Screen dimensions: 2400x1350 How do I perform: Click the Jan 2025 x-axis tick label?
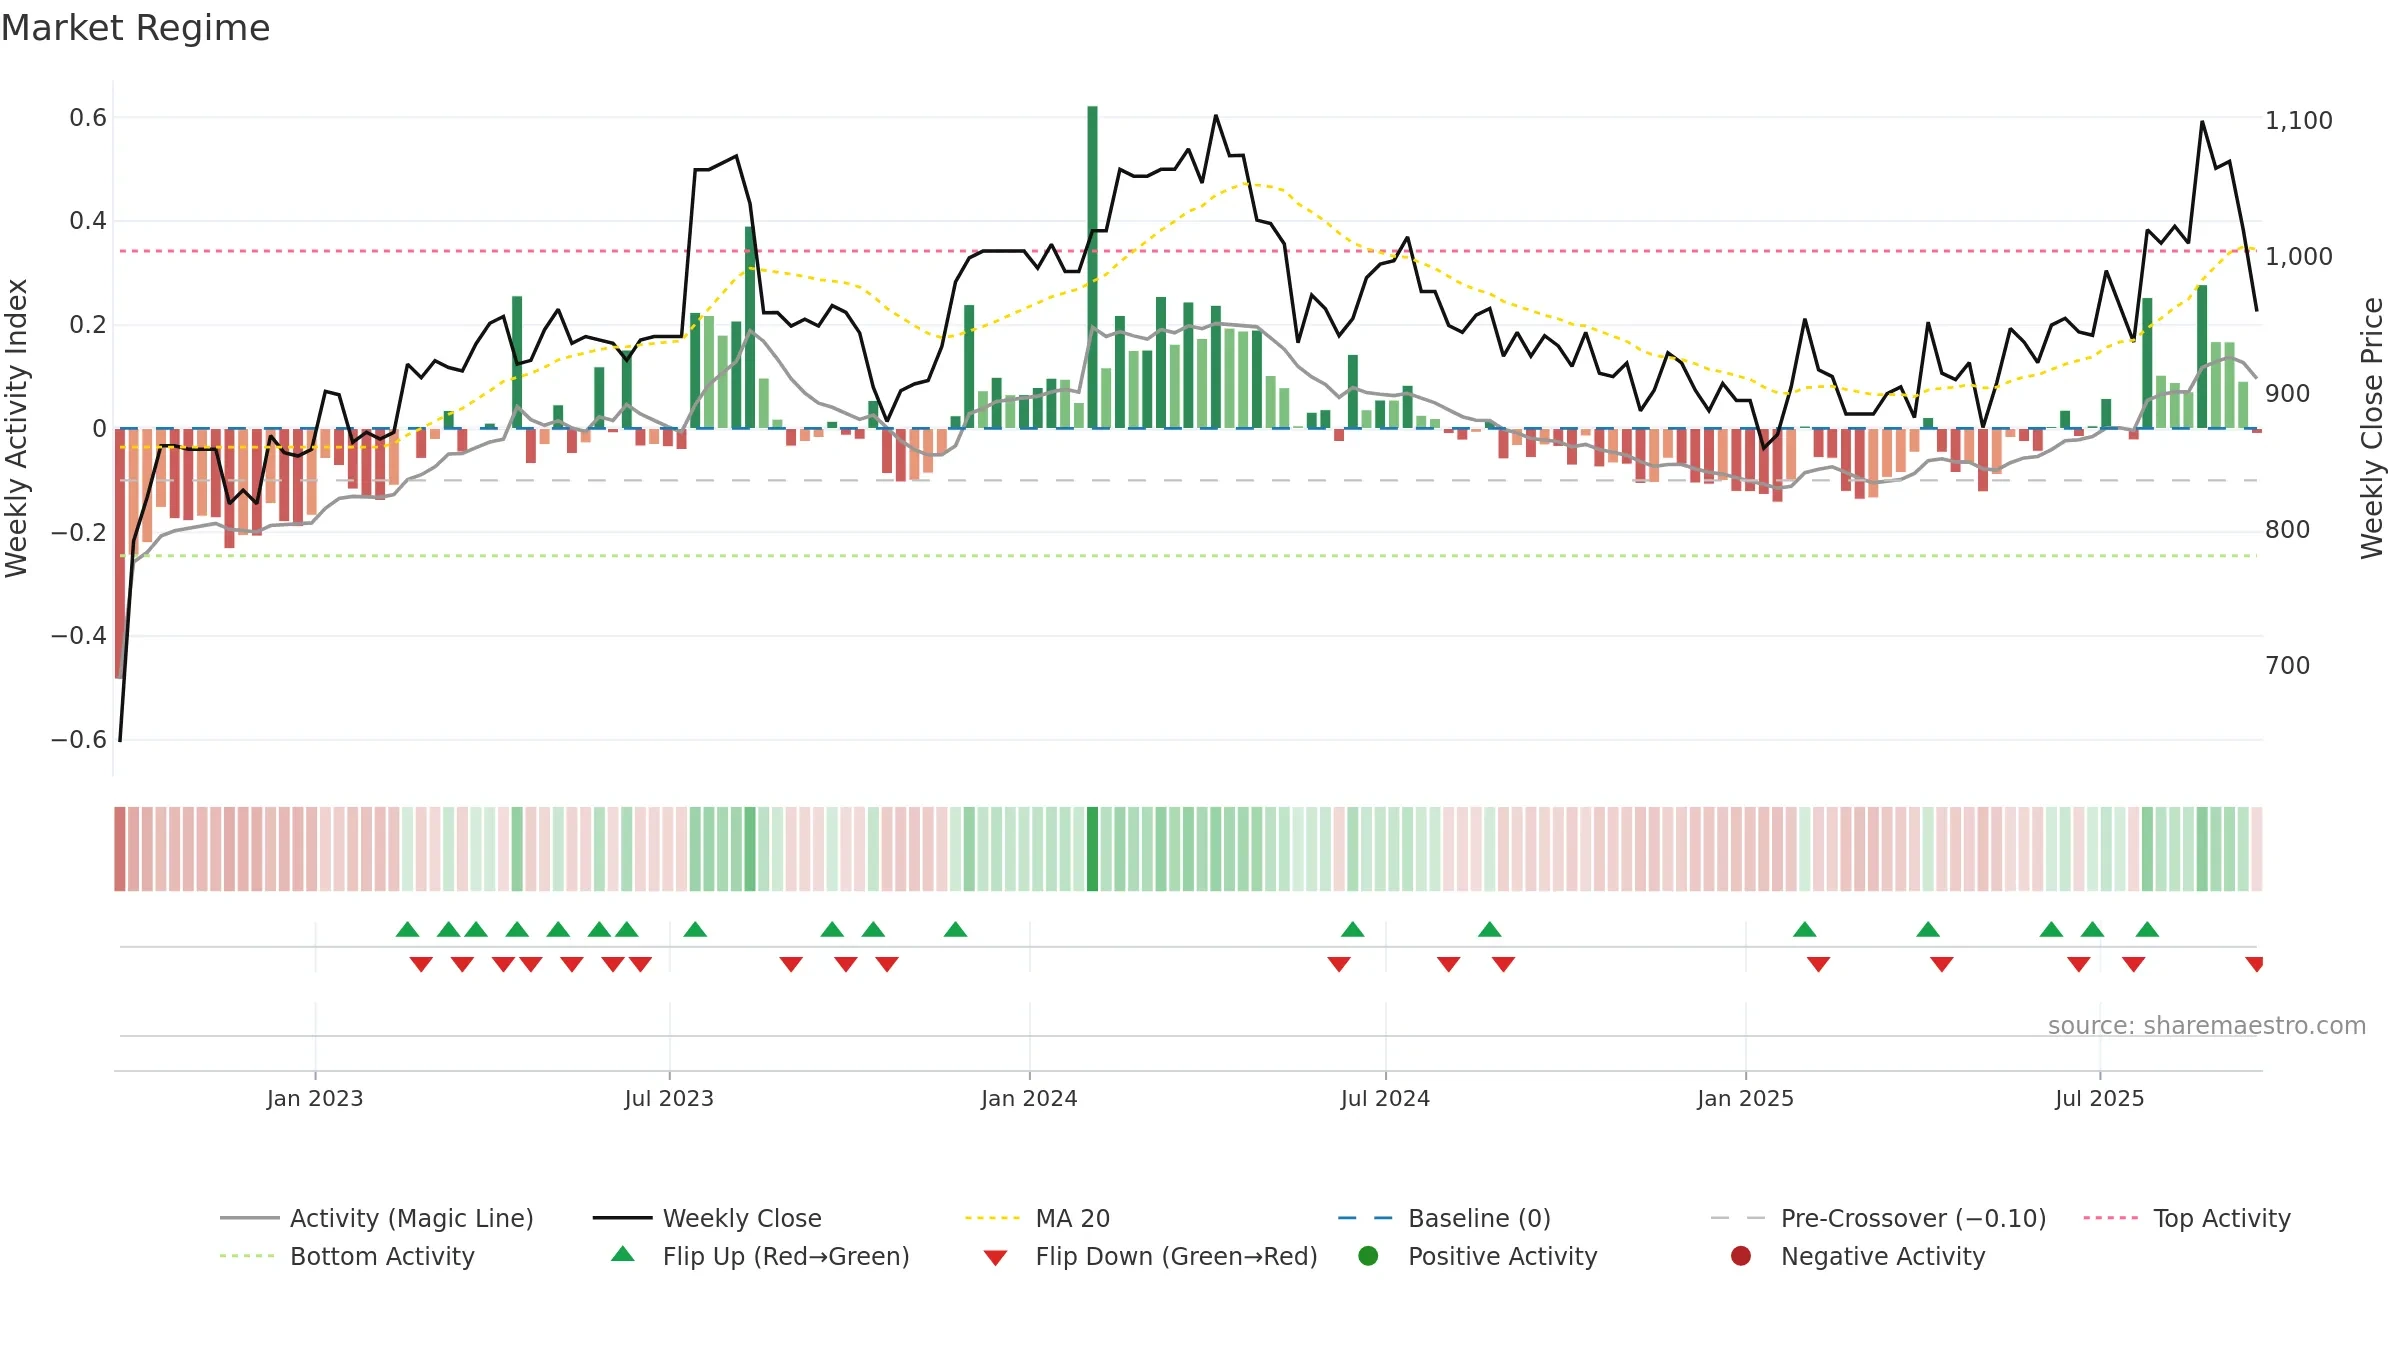pyautogui.click(x=1745, y=1098)
